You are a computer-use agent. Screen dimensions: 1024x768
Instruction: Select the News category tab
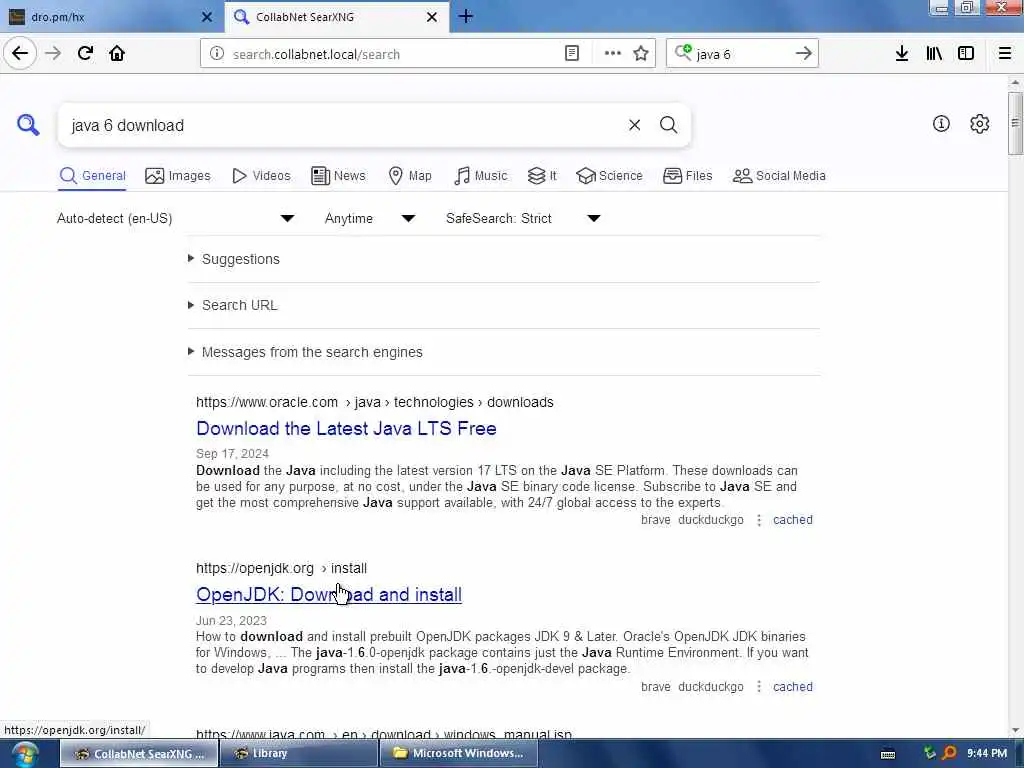(338, 176)
